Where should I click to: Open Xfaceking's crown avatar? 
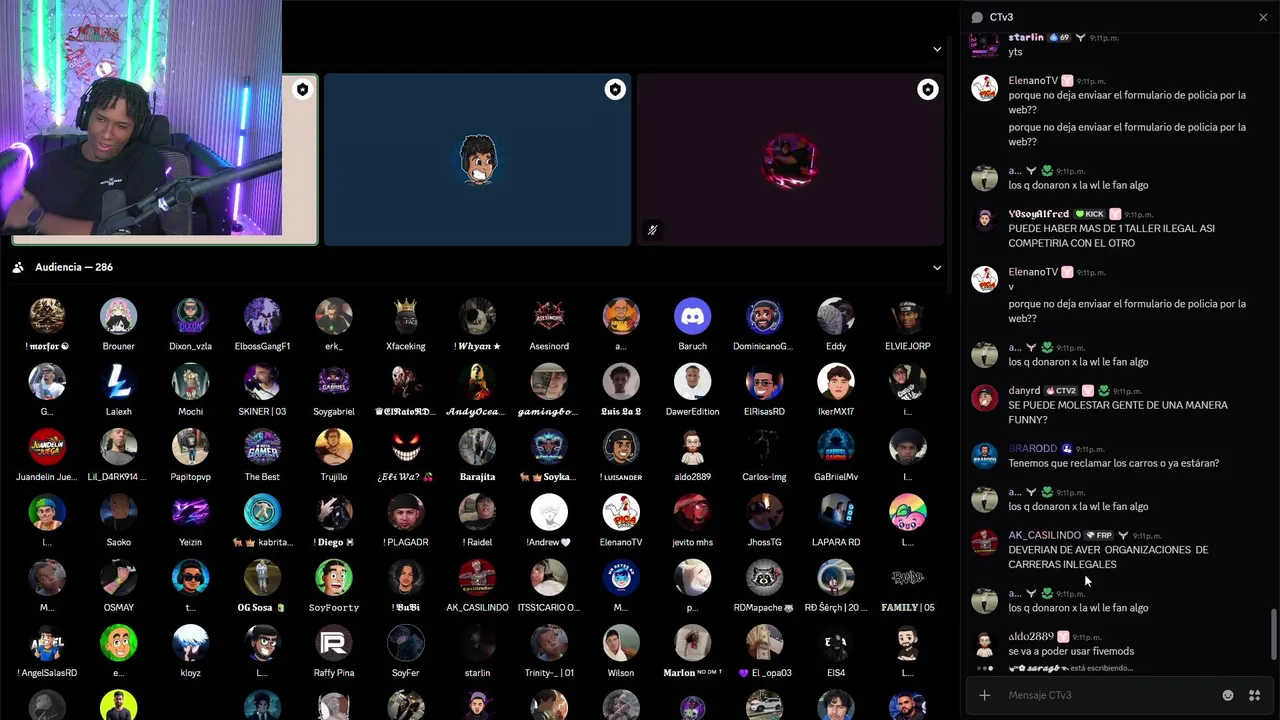point(405,316)
